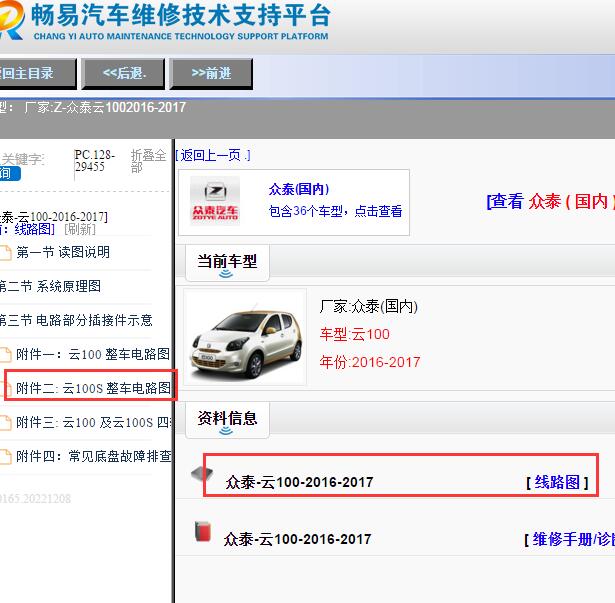This screenshot has height=603, width=615.
Task: Collapse all with 折叠全部
Action: (x=148, y=161)
